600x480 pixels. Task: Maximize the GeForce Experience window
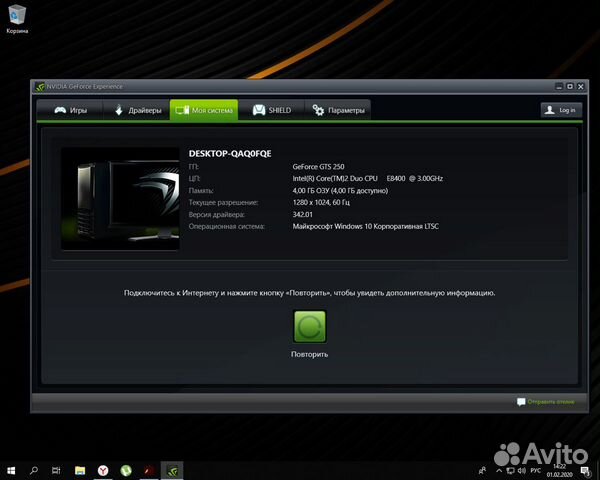click(x=570, y=87)
